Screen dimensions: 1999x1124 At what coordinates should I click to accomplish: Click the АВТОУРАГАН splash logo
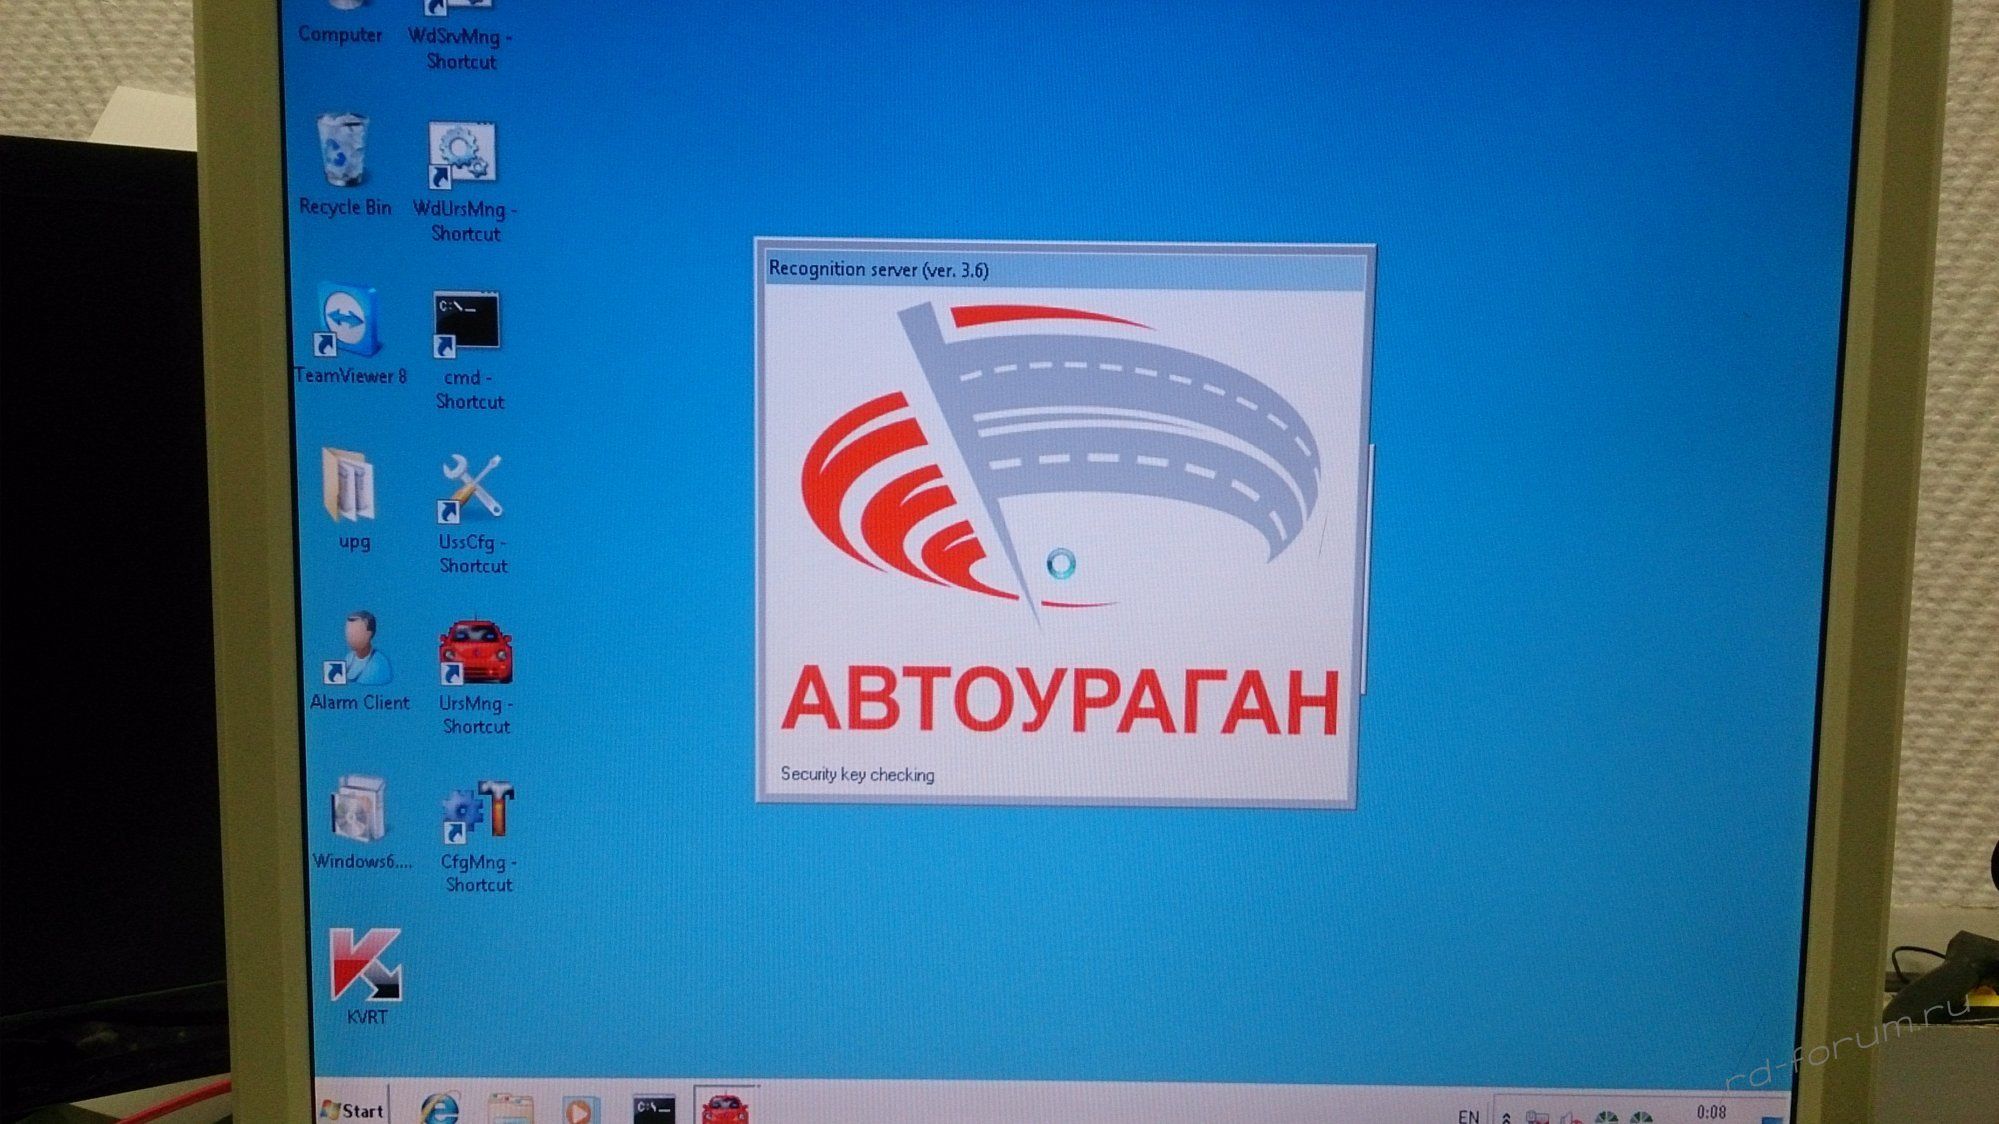coord(1060,521)
